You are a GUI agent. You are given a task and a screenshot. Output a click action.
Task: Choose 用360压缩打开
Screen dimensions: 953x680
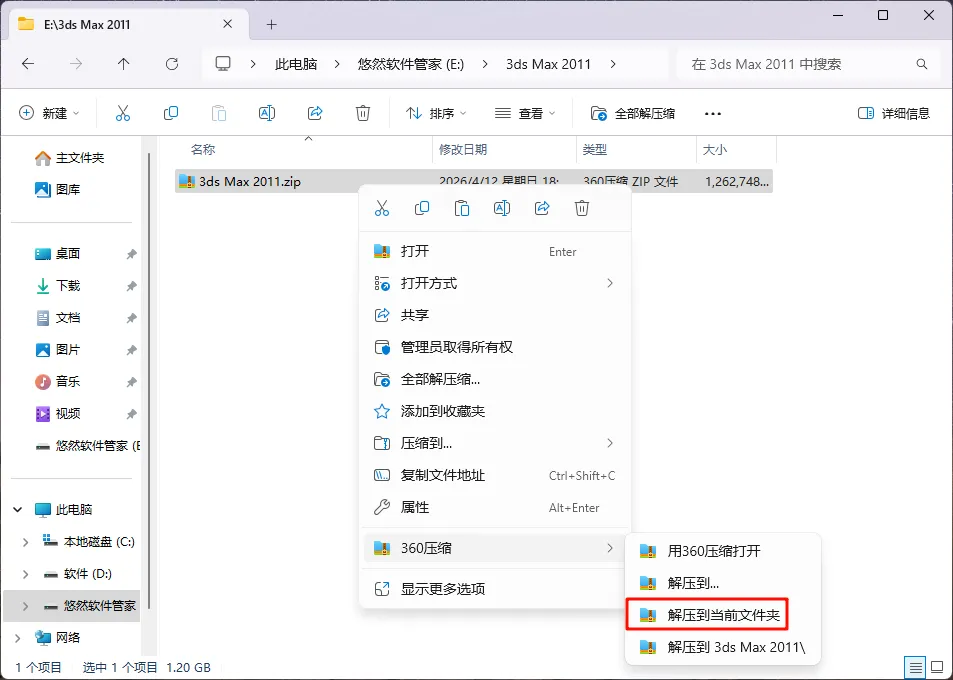pos(723,551)
